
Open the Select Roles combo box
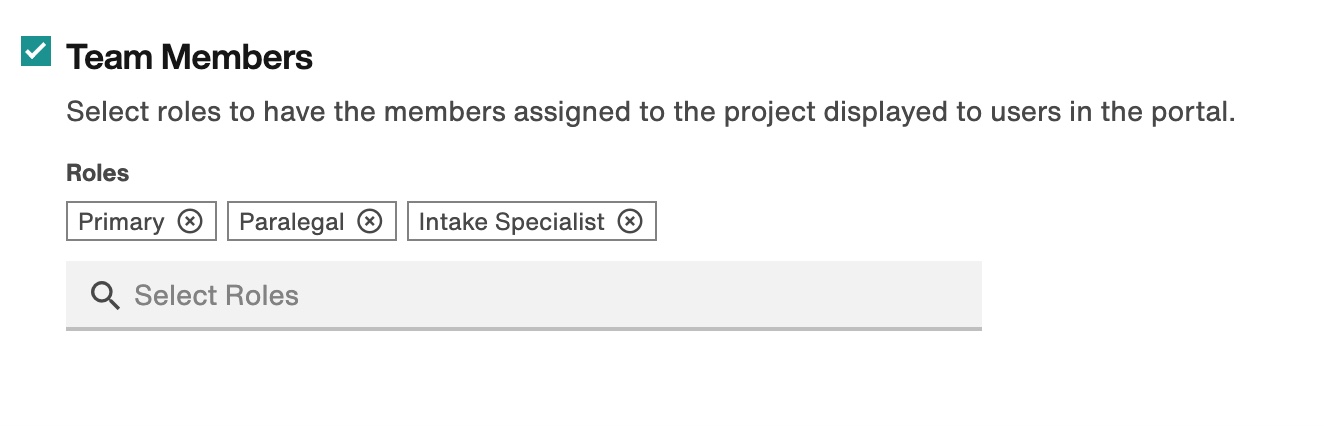click(x=524, y=295)
